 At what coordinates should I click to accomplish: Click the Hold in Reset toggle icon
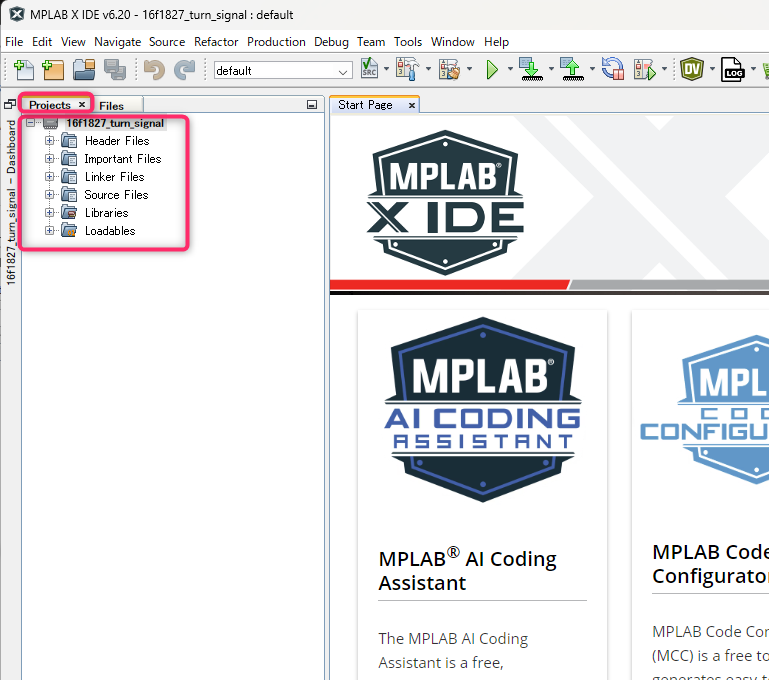coord(613,69)
